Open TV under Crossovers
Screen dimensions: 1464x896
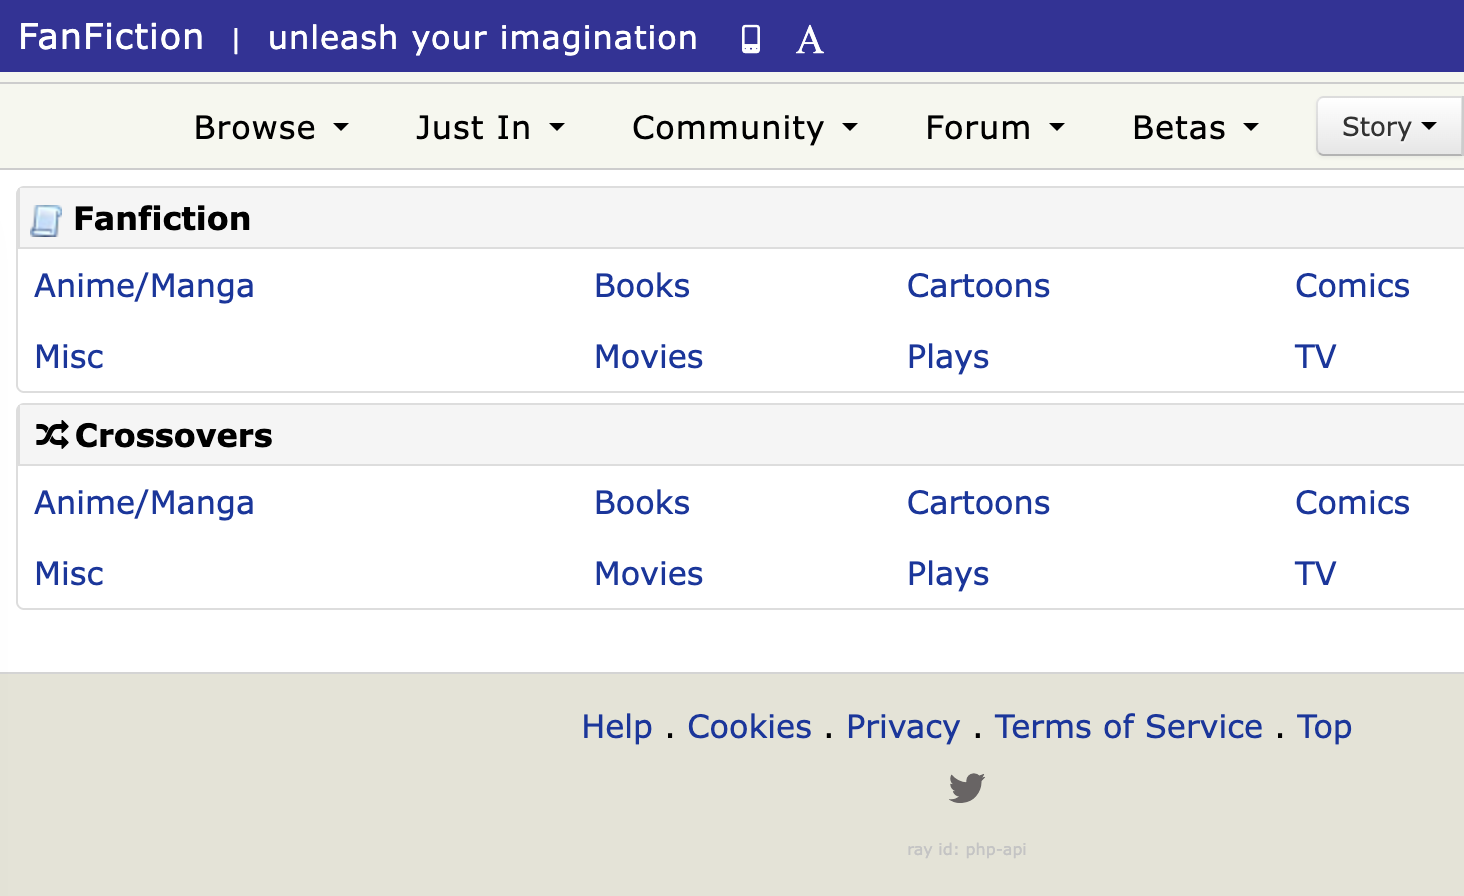[x=1315, y=574]
